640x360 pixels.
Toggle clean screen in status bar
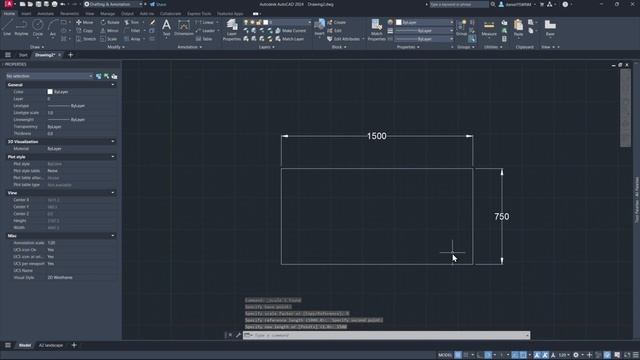click(627, 355)
